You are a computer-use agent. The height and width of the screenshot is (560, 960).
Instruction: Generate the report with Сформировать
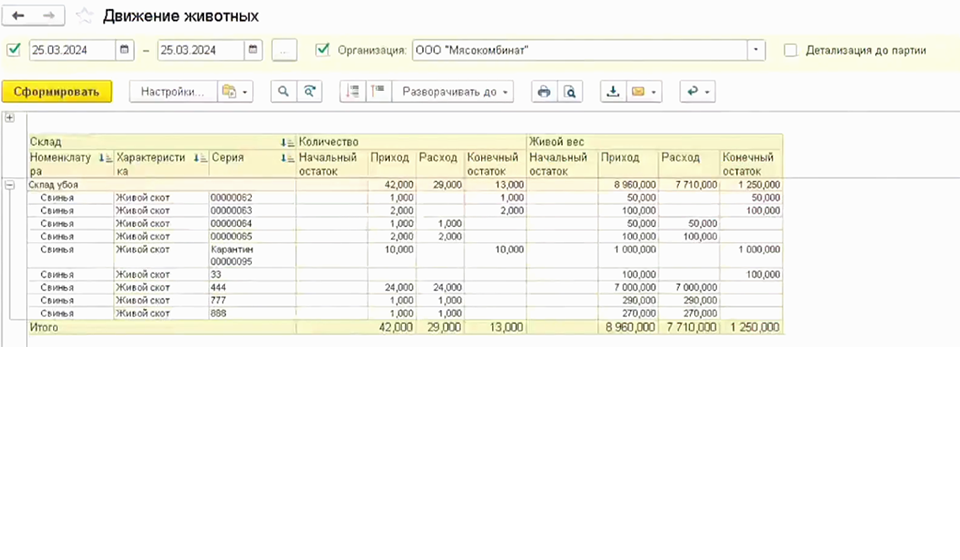pyautogui.click(x=57, y=92)
